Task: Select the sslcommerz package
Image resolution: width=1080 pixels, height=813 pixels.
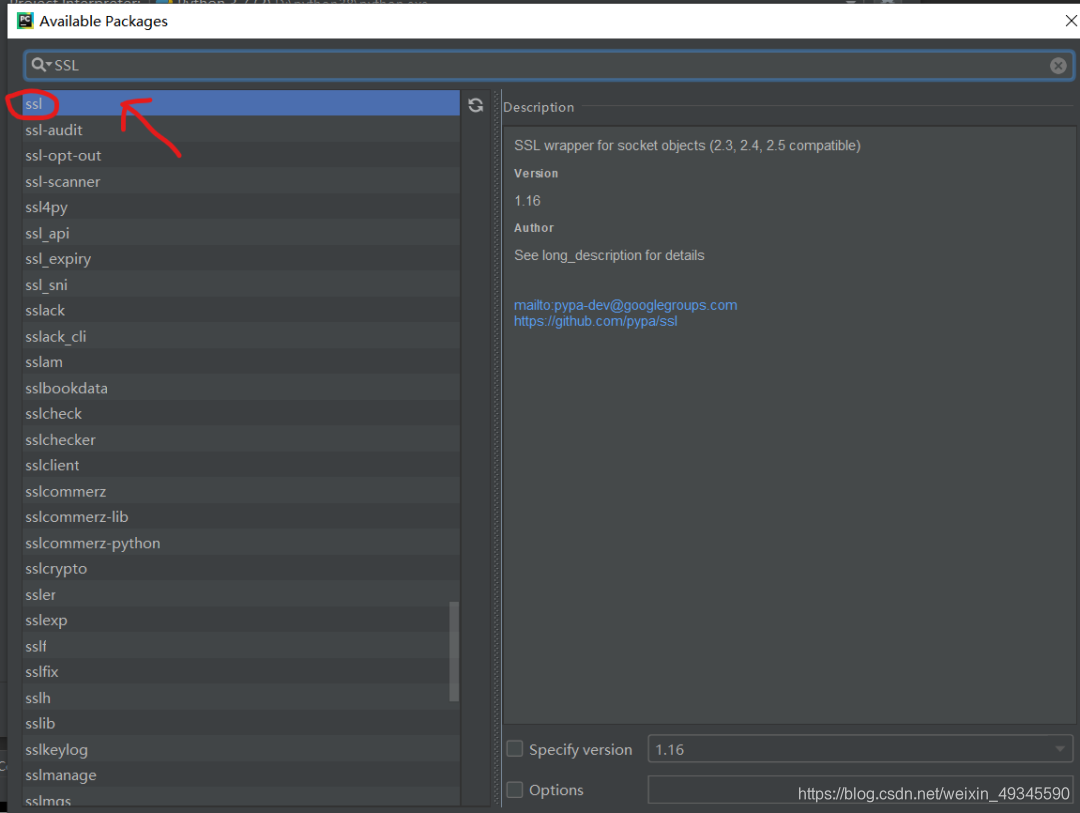Action: point(241,492)
